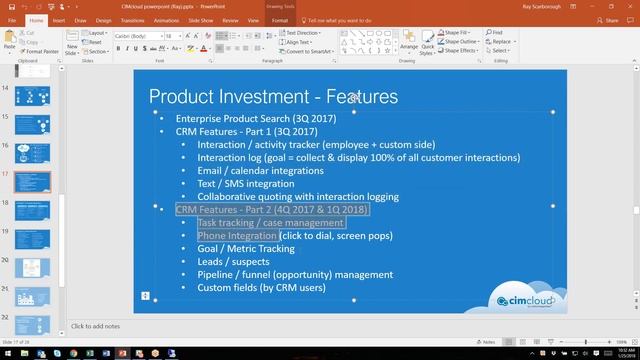The image size is (640, 360).
Task: Switch to the Transitions ribbon tab
Action: click(x=132, y=20)
